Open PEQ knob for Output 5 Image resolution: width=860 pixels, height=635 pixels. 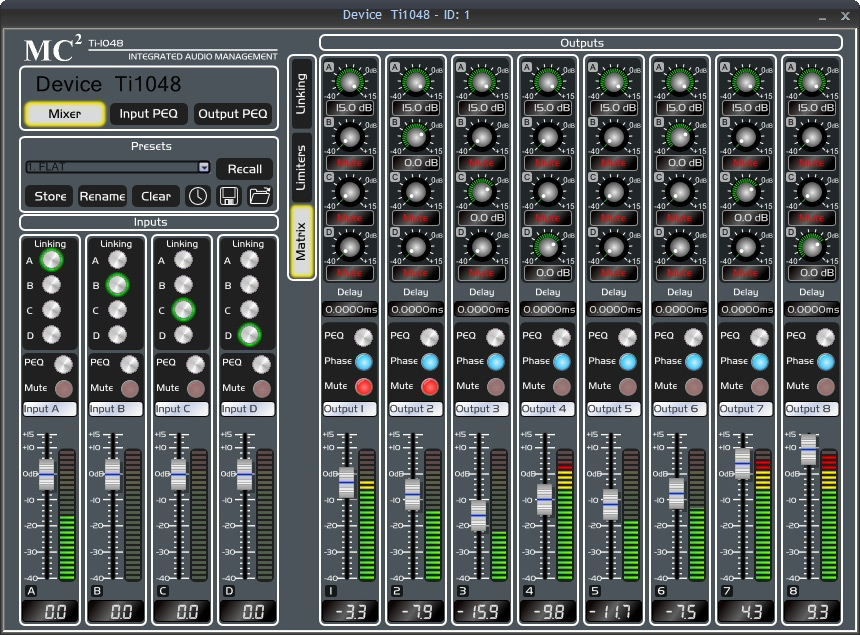click(628, 337)
